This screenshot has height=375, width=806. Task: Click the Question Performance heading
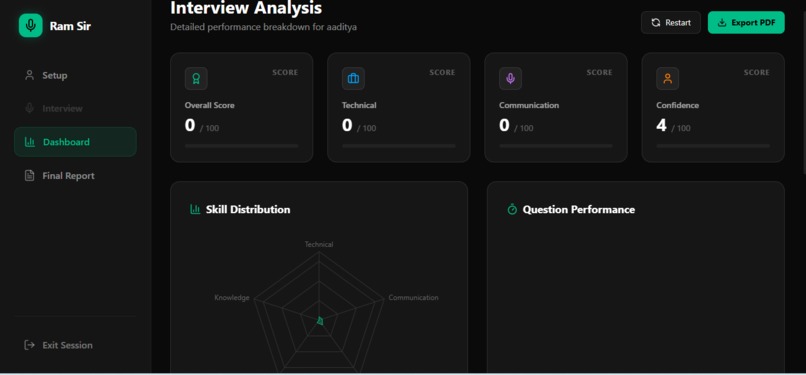click(x=579, y=210)
